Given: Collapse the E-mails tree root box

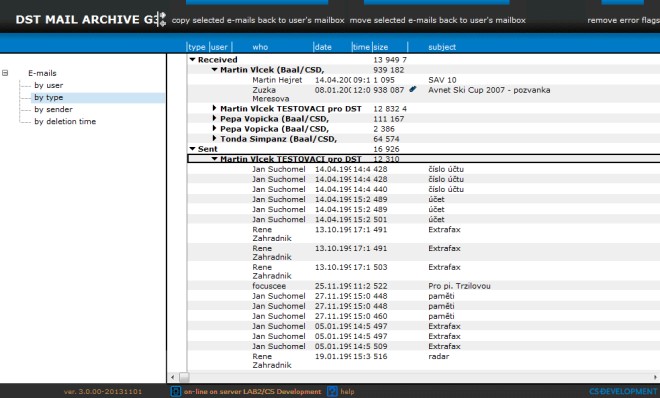Looking at the screenshot, I should [5, 73].
